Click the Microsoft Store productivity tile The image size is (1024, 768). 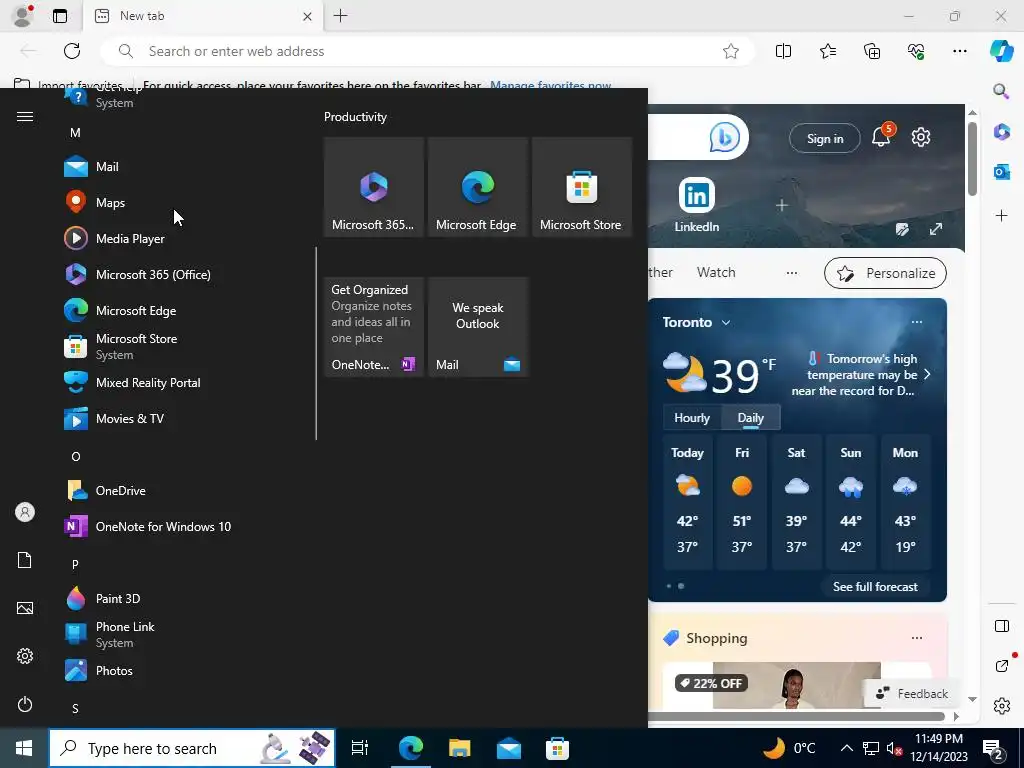(x=581, y=187)
